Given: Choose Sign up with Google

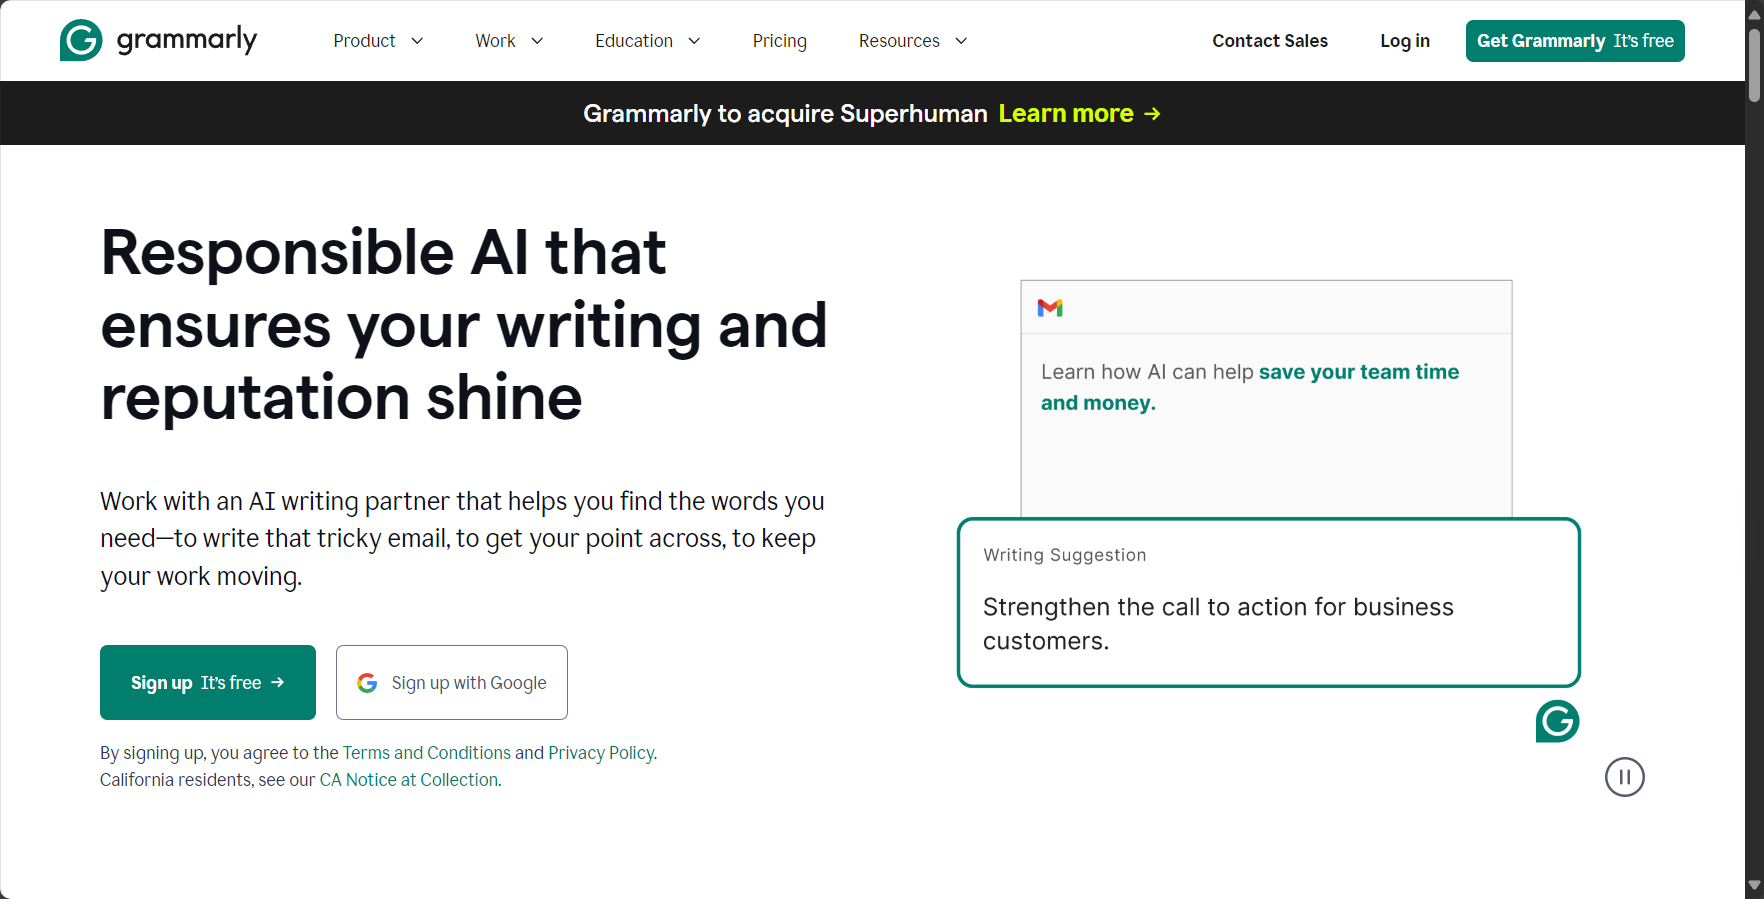Looking at the screenshot, I should (452, 682).
